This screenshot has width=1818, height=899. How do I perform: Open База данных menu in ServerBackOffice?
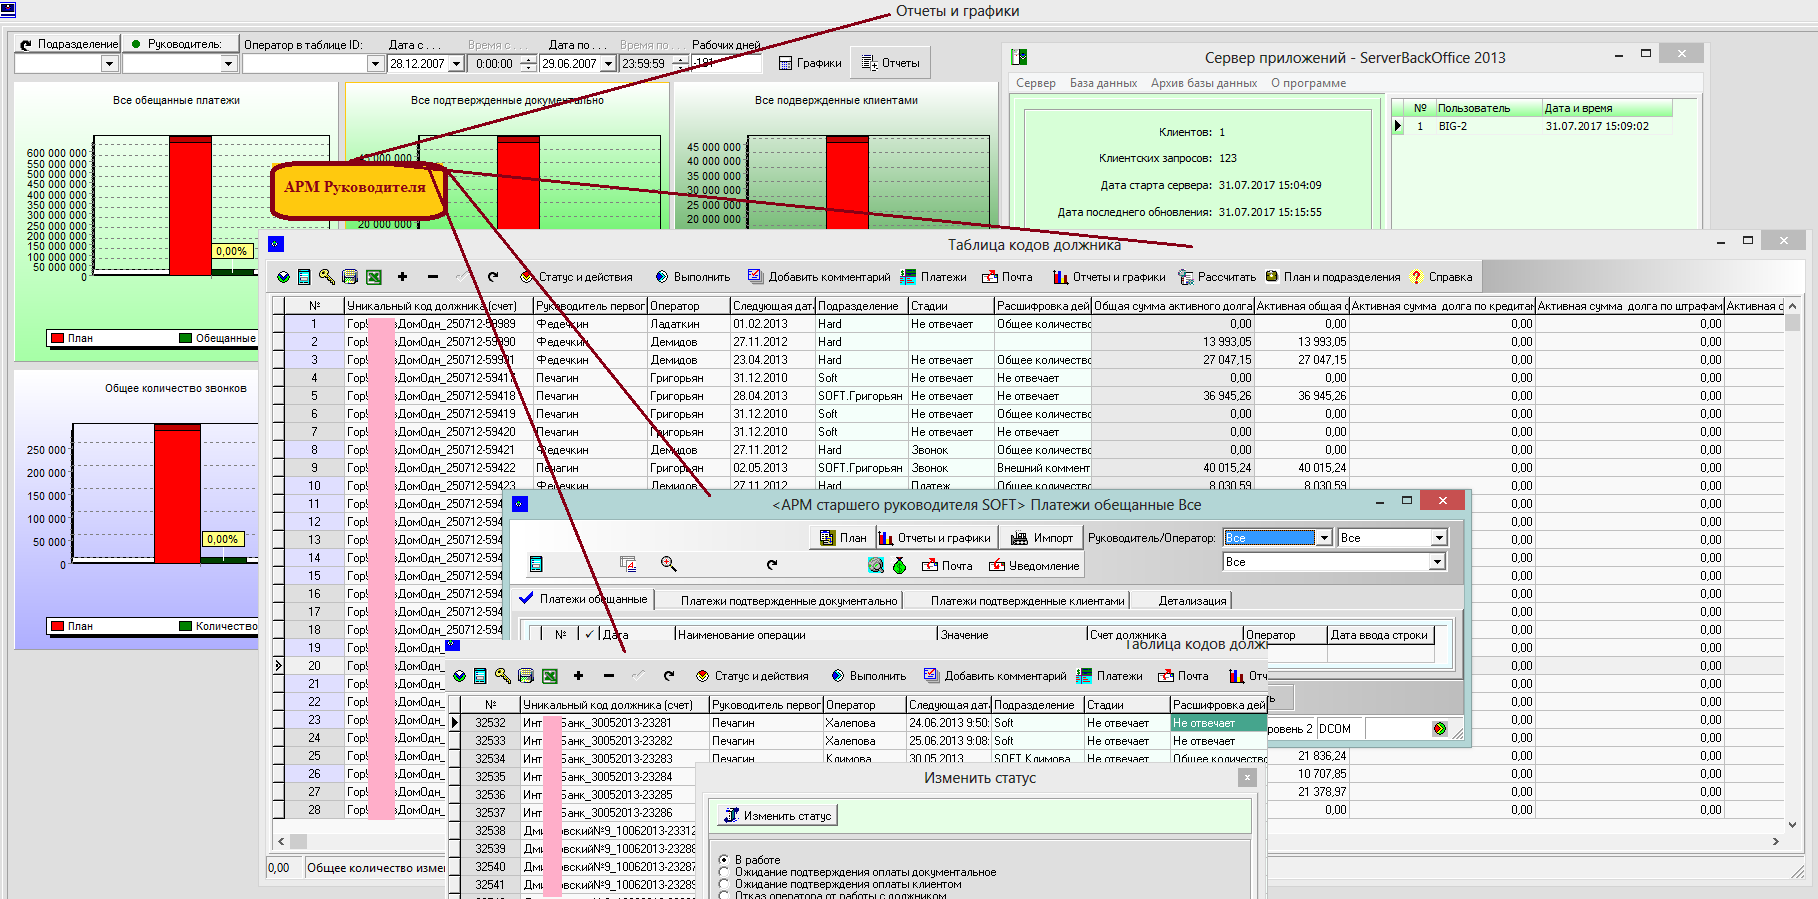tap(1103, 83)
